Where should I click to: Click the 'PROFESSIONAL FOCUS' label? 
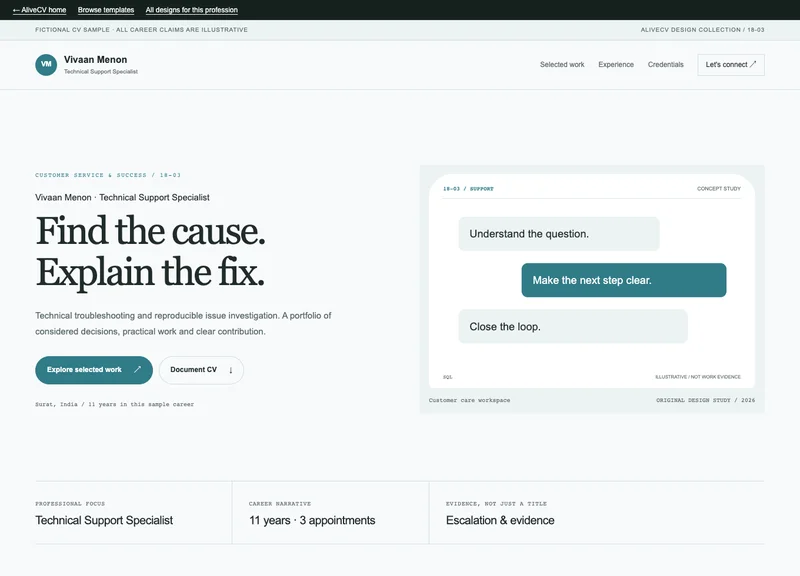tap(70, 504)
